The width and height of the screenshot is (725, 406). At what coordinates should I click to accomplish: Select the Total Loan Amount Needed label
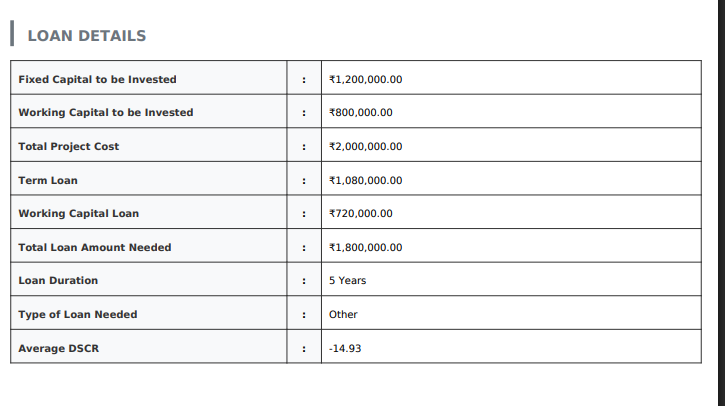click(95, 248)
